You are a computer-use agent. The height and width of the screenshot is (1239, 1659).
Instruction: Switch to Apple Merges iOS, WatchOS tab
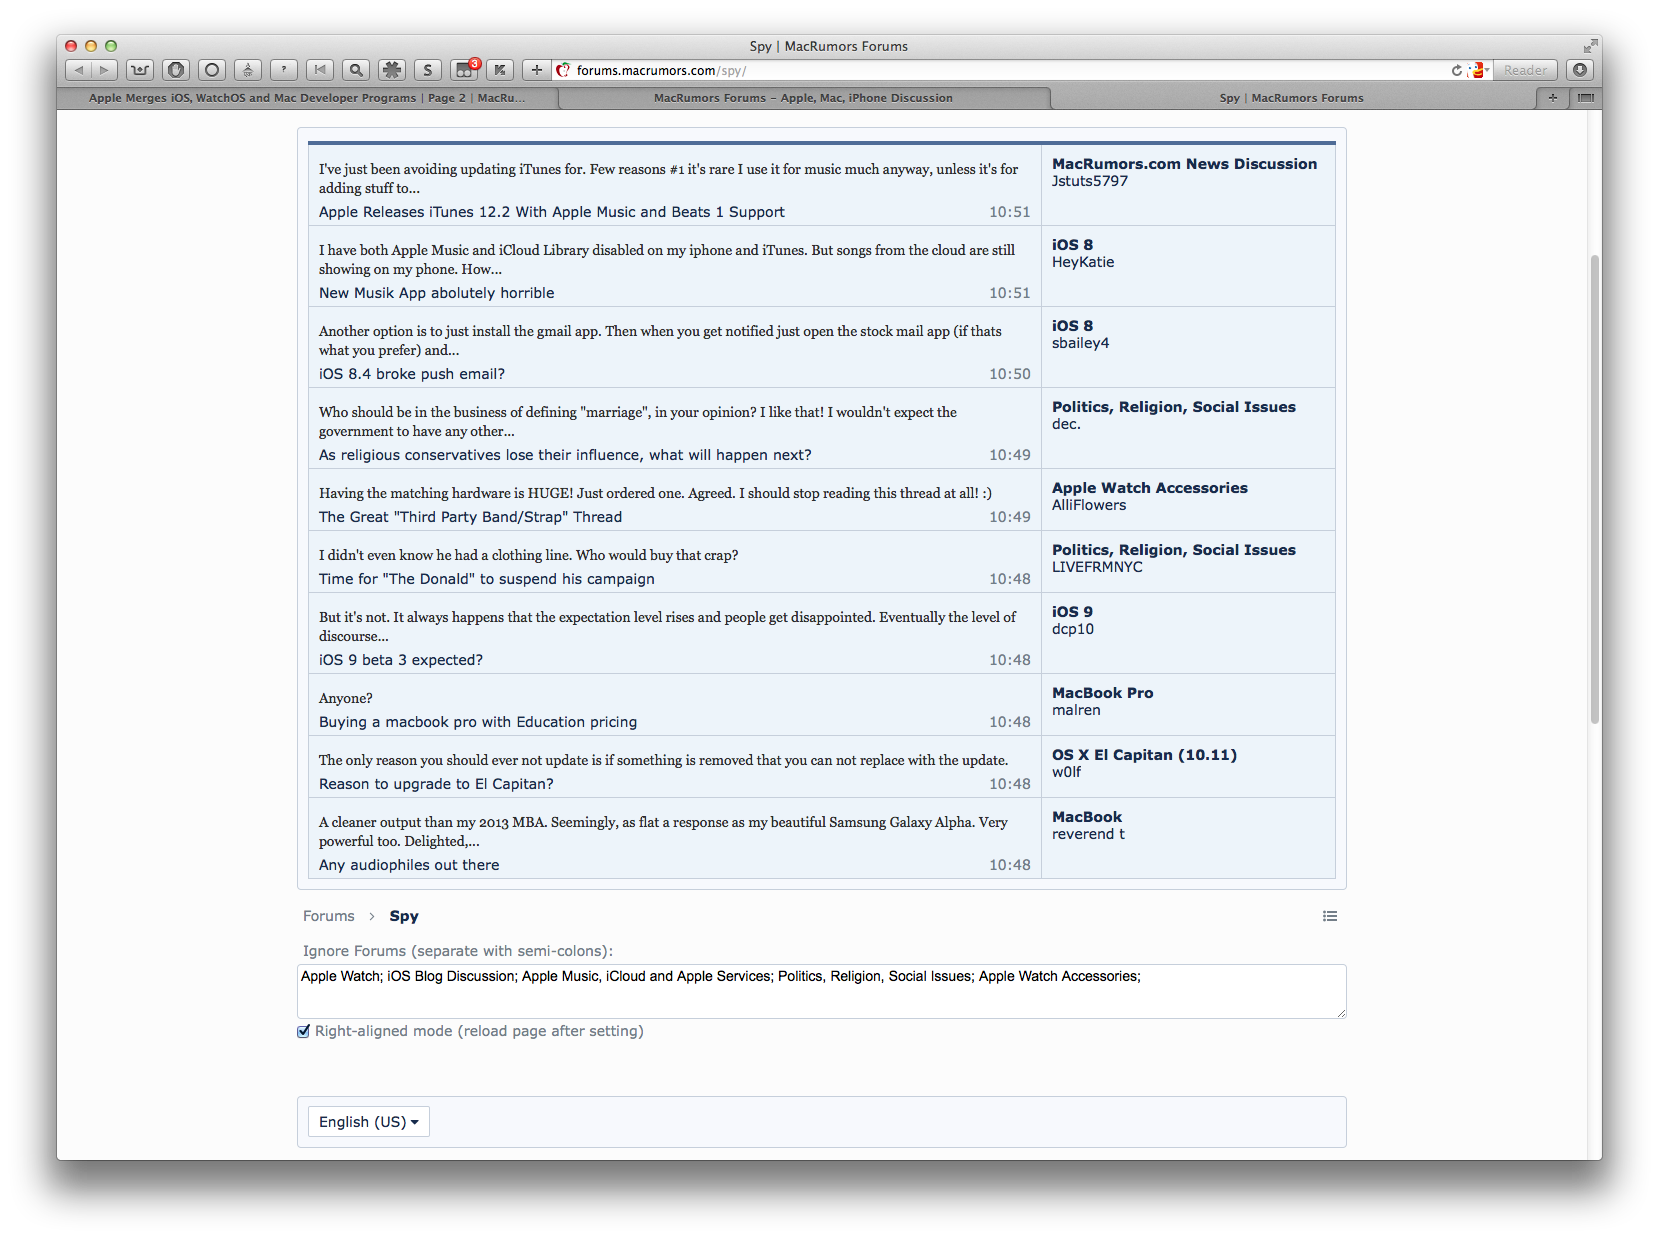pyautogui.click(x=307, y=98)
